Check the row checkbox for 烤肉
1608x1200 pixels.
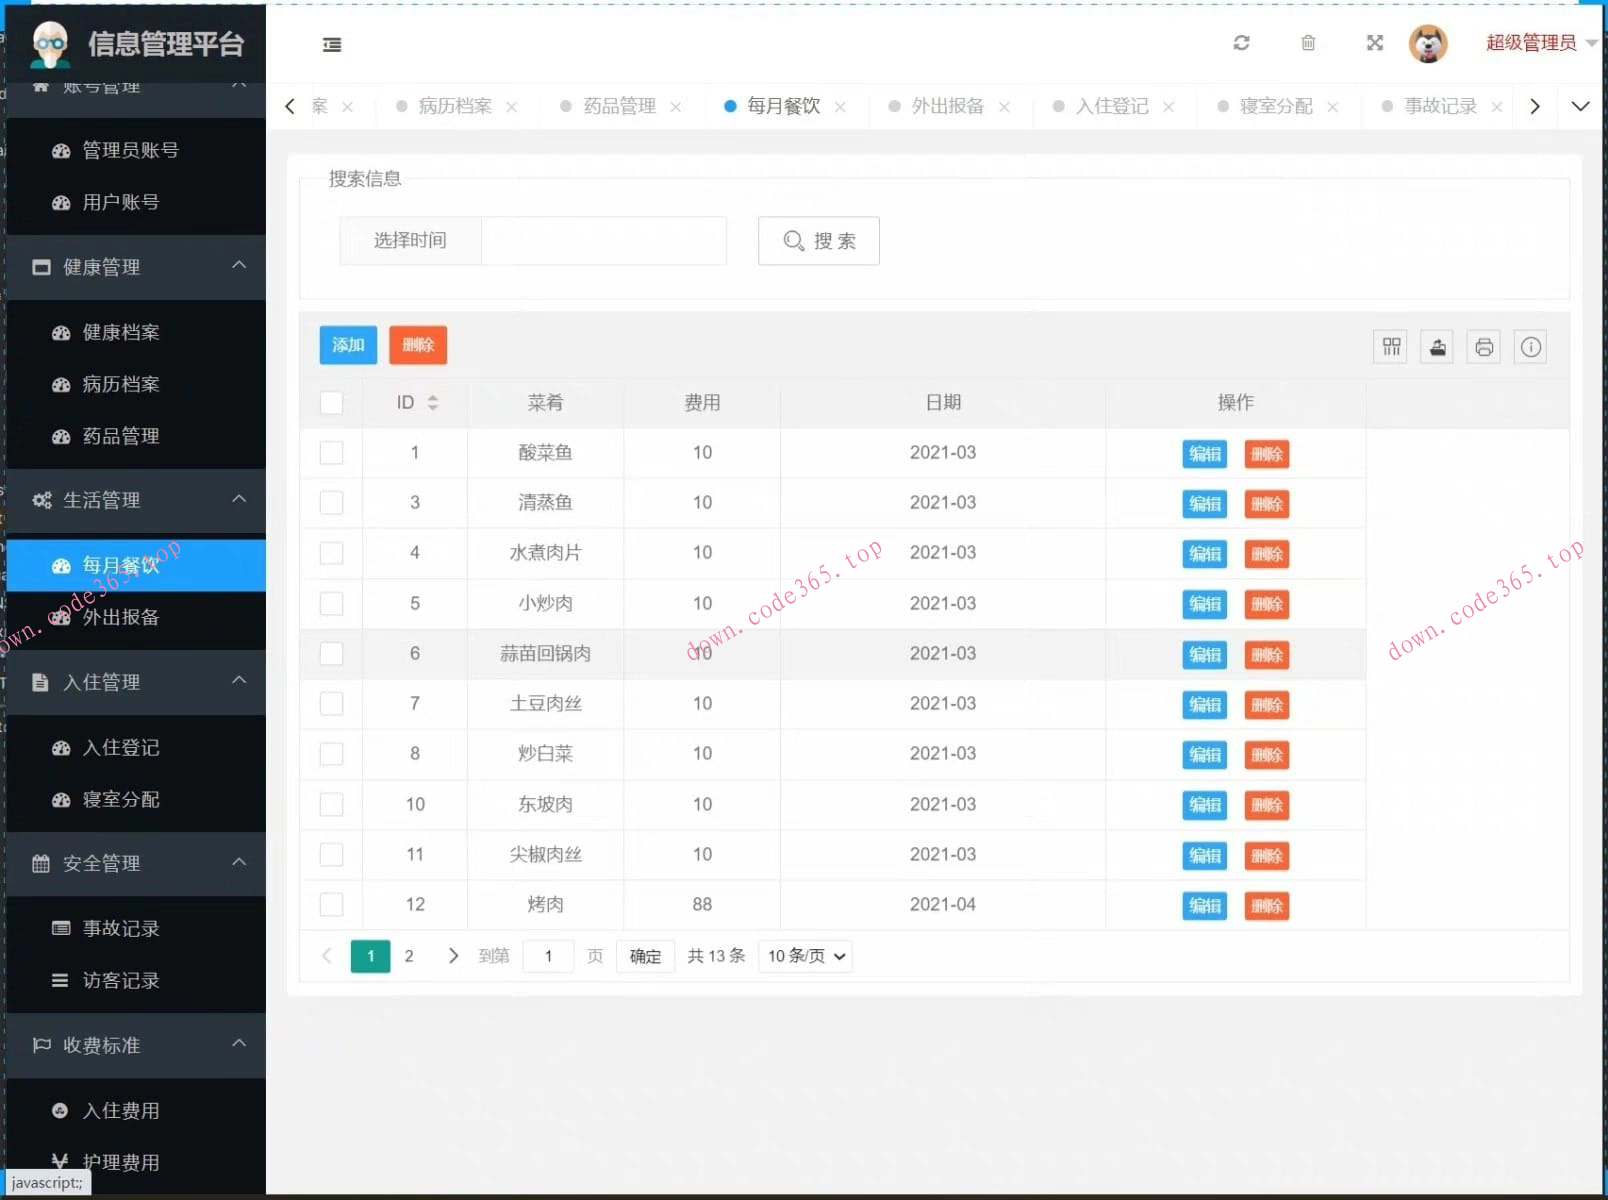coord(331,904)
